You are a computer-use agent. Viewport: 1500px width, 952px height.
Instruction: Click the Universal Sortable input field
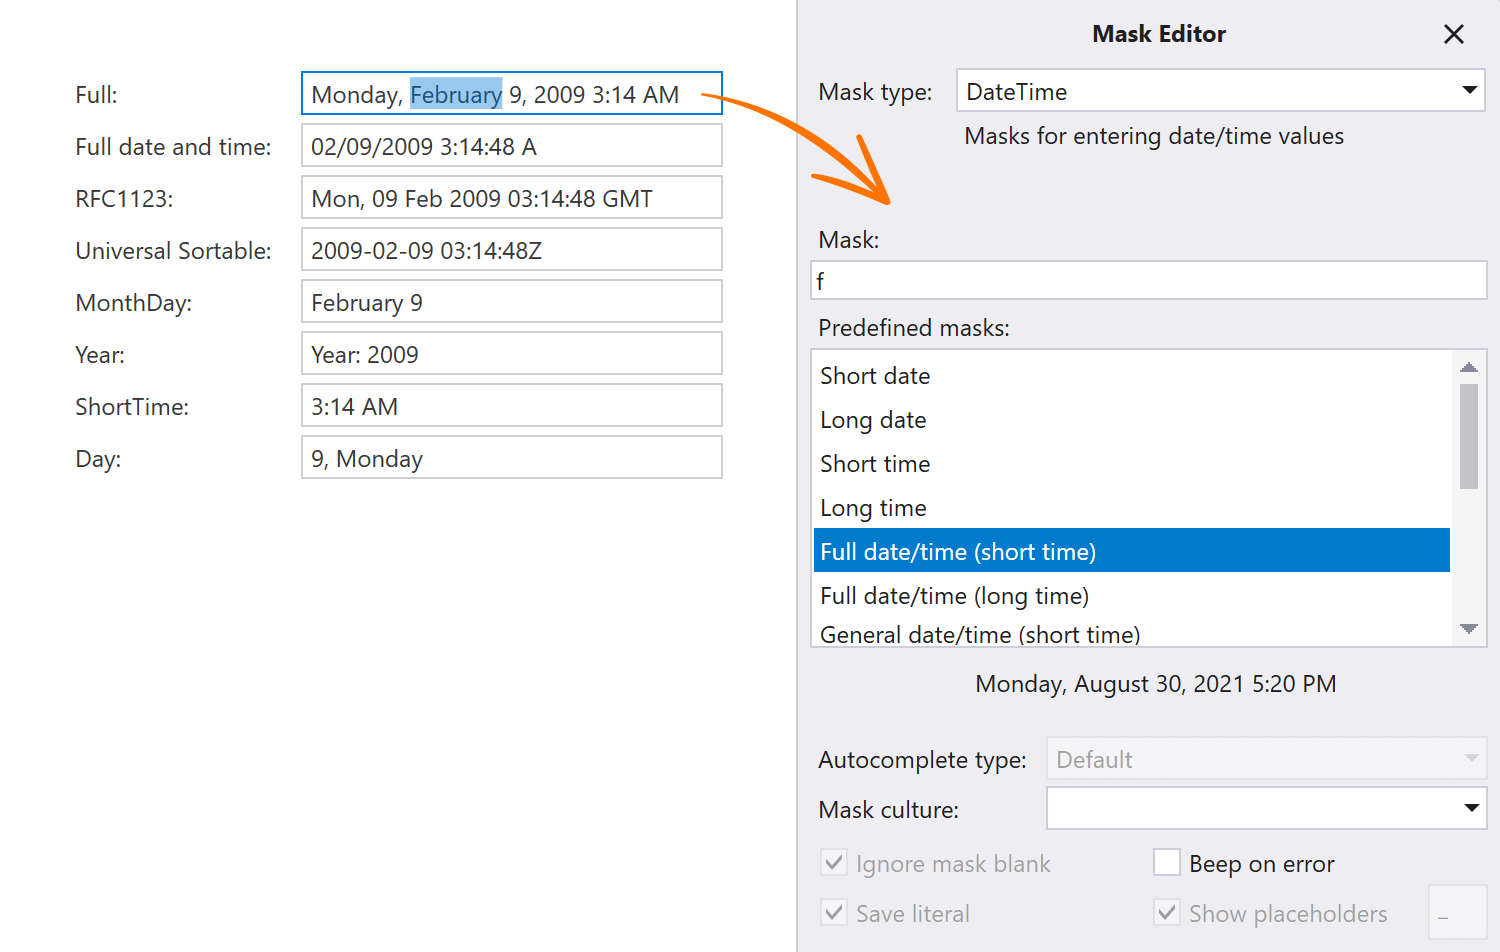(511, 250)
